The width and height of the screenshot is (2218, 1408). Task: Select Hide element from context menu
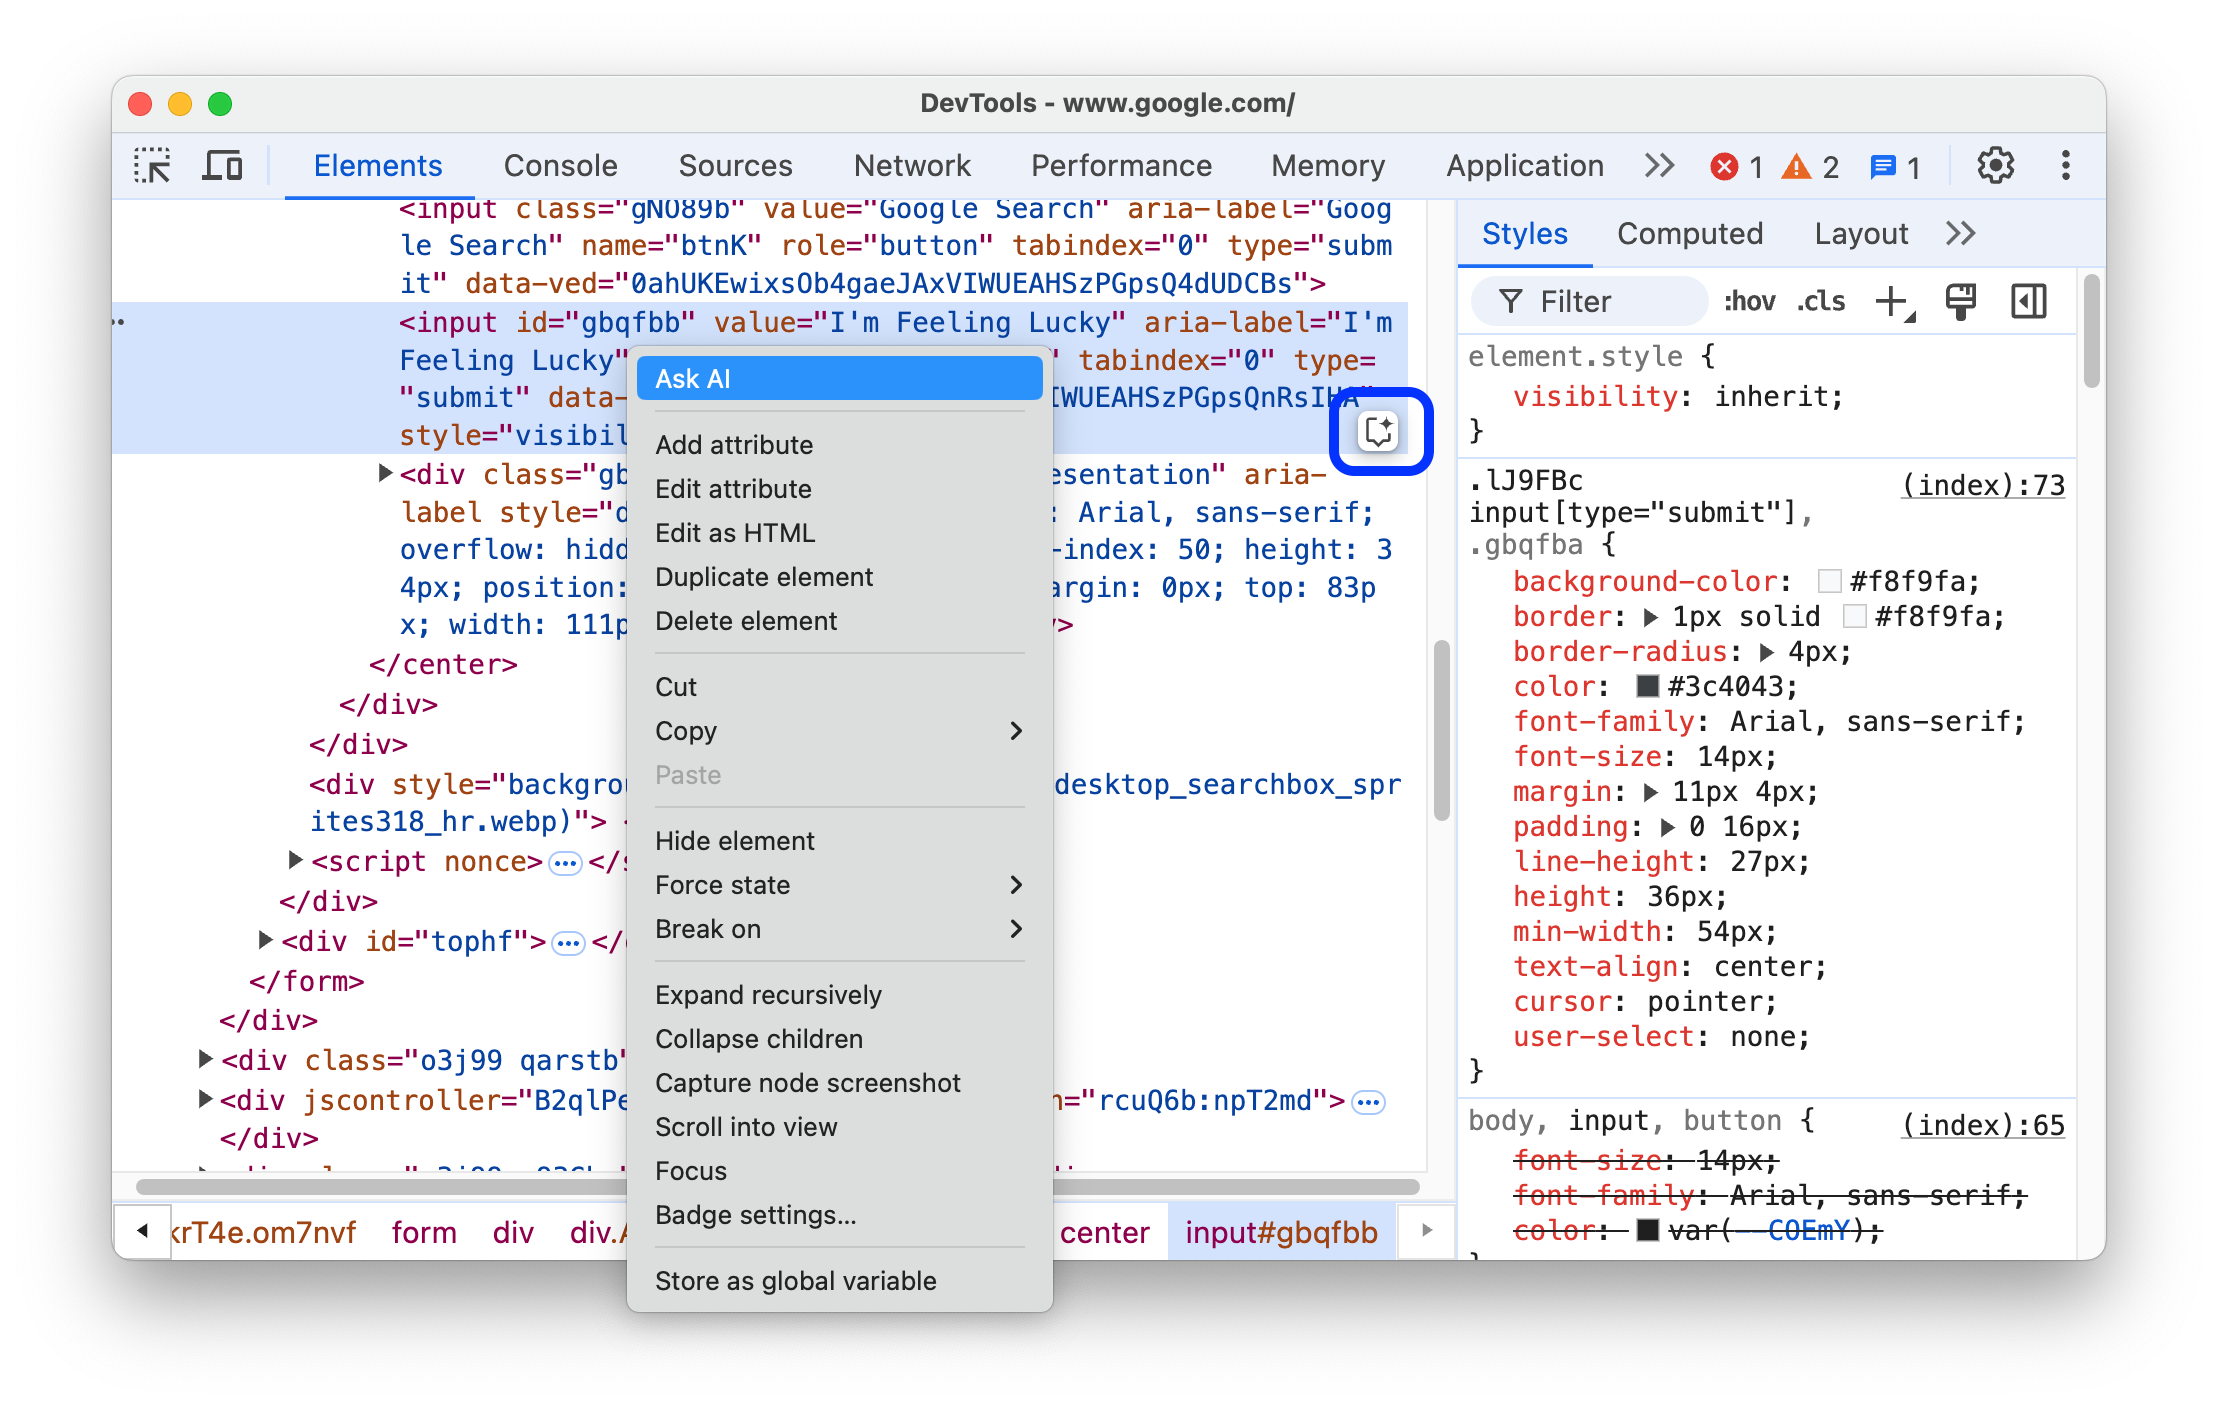click(734, 839)
